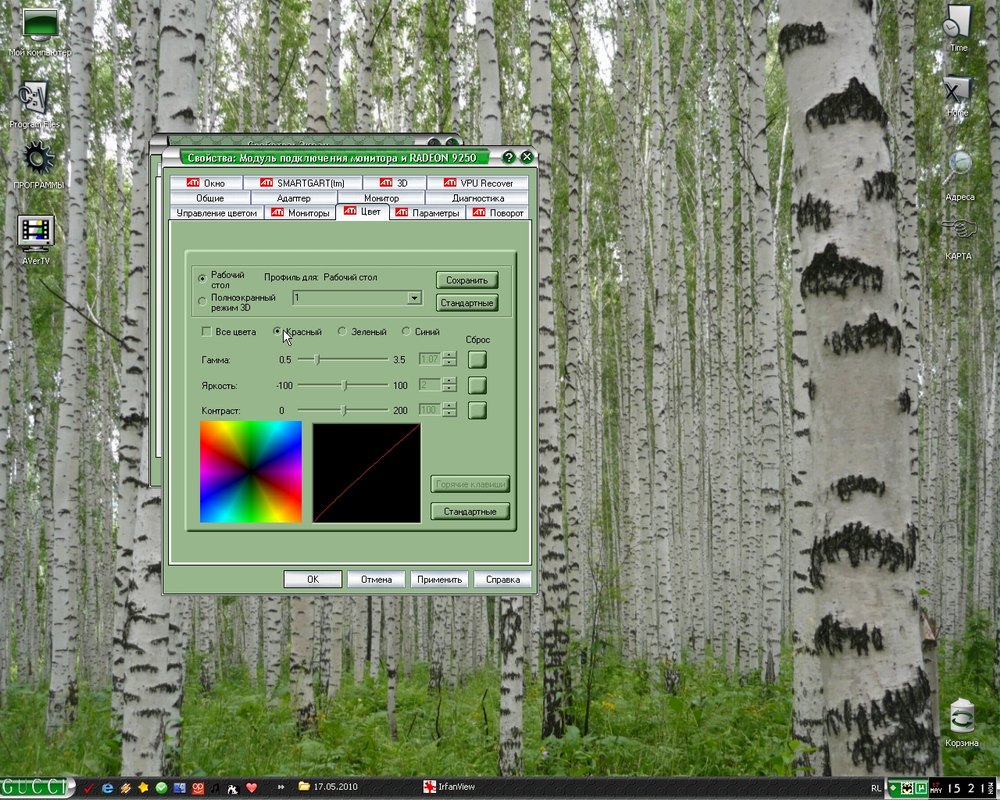Click the yellow star quick-launch icon
This screenshot has height=800, width=1000.
point(143,788)
